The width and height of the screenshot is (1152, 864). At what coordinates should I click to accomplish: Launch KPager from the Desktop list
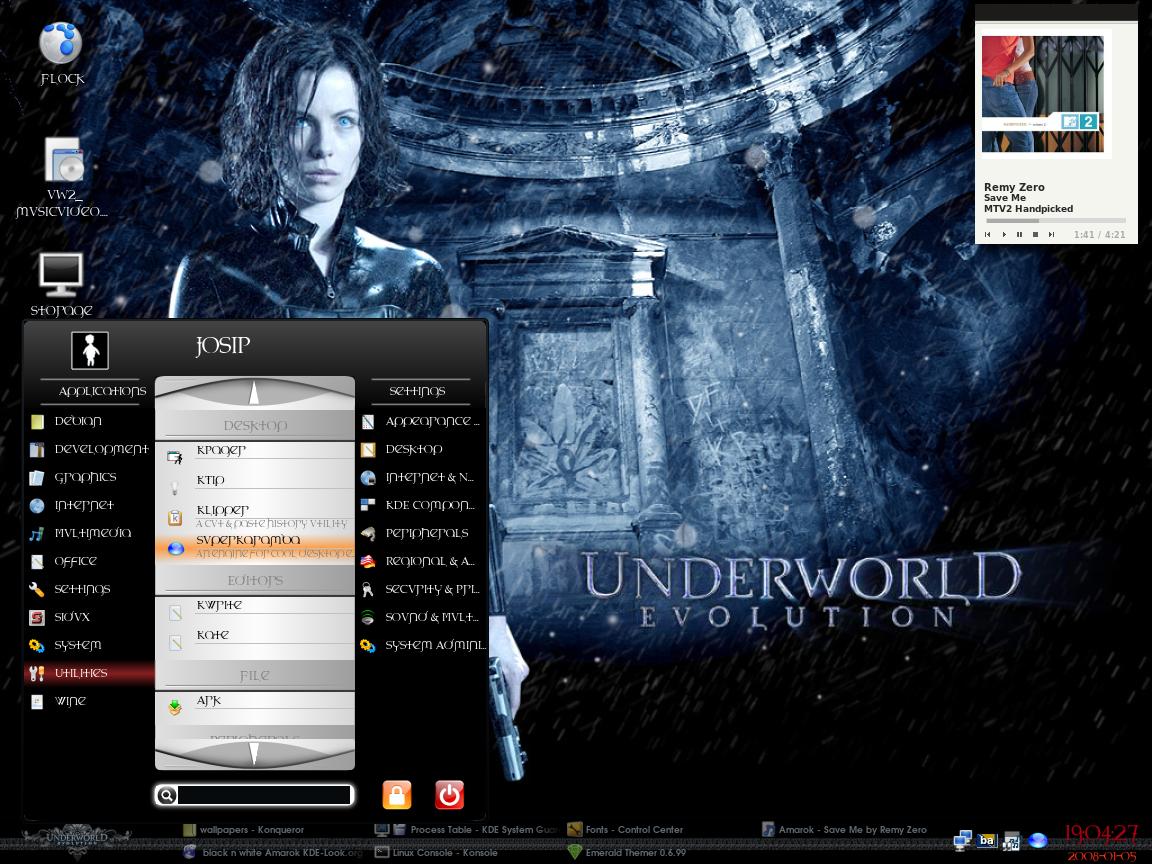[x=255, y=457]
